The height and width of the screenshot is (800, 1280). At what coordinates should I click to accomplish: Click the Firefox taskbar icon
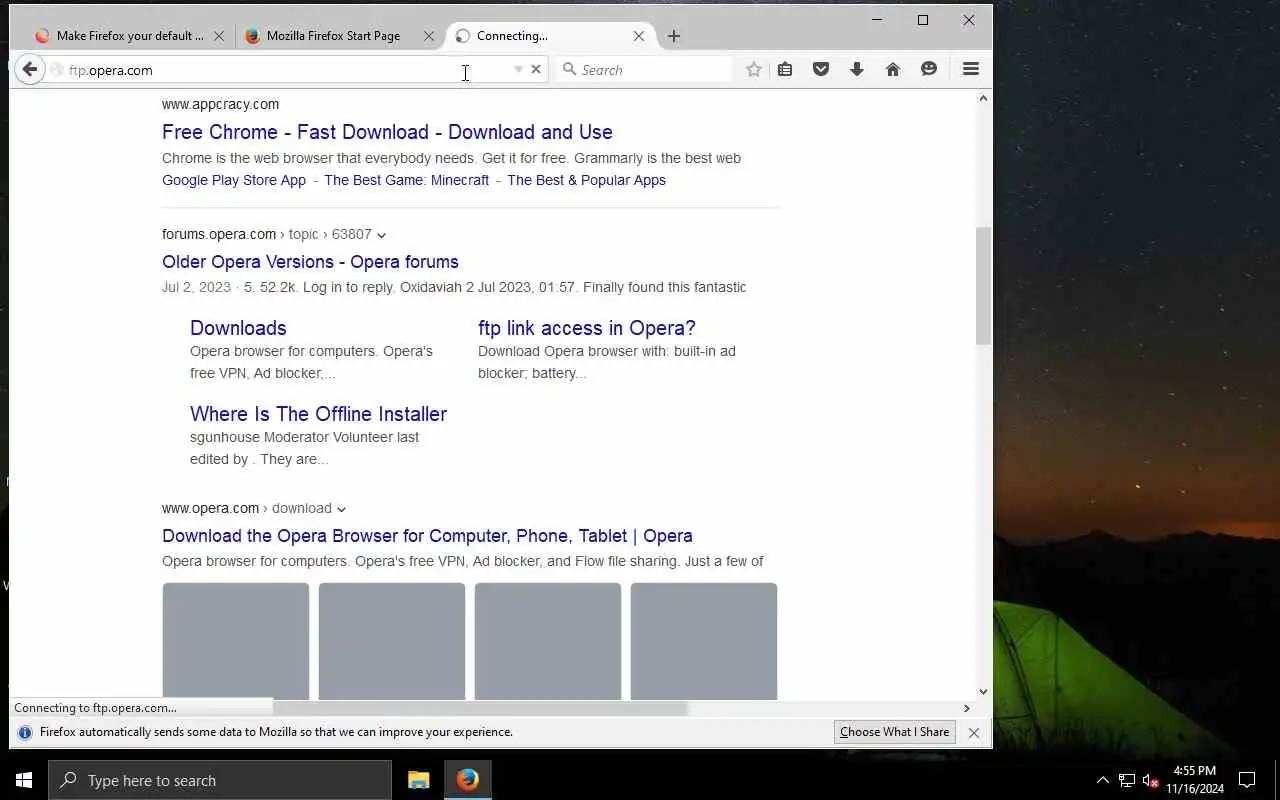(467, 780)
